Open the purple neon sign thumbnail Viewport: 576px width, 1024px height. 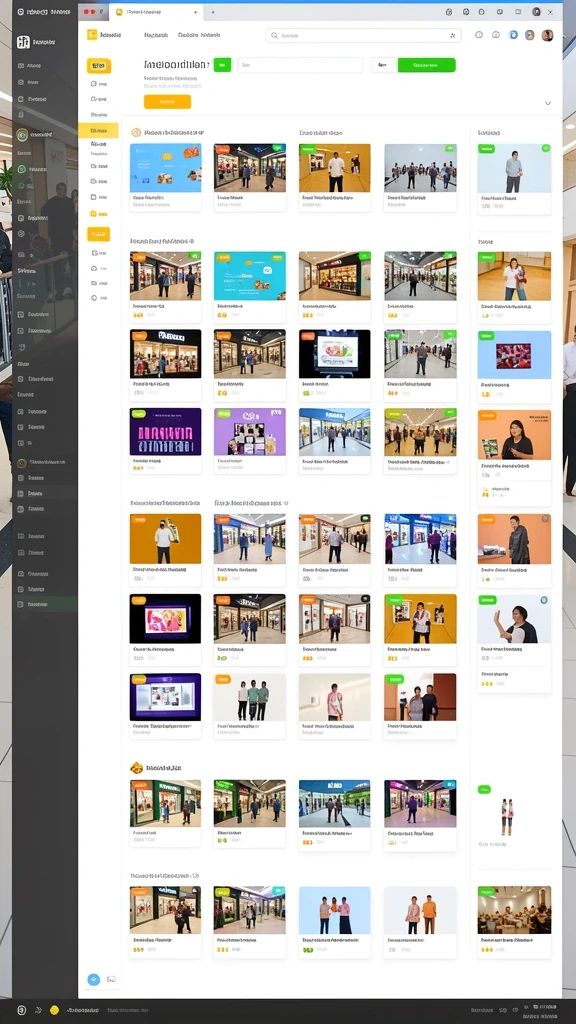click(165, 432)
